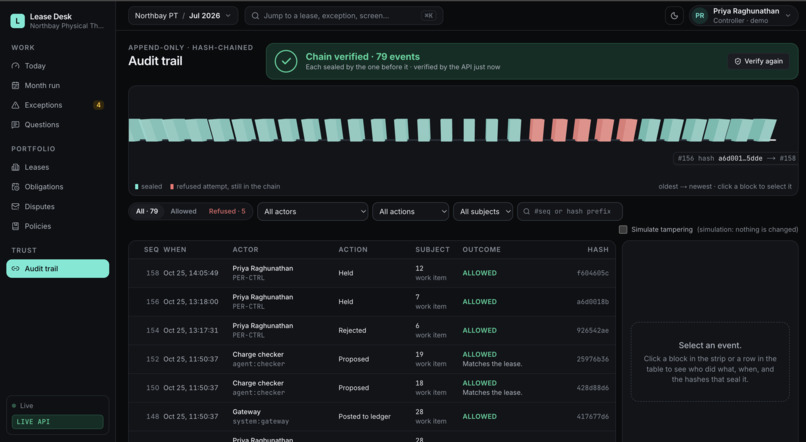
Task: Select the oldest sealed block in the chain strip
Action: click(136, 130)
